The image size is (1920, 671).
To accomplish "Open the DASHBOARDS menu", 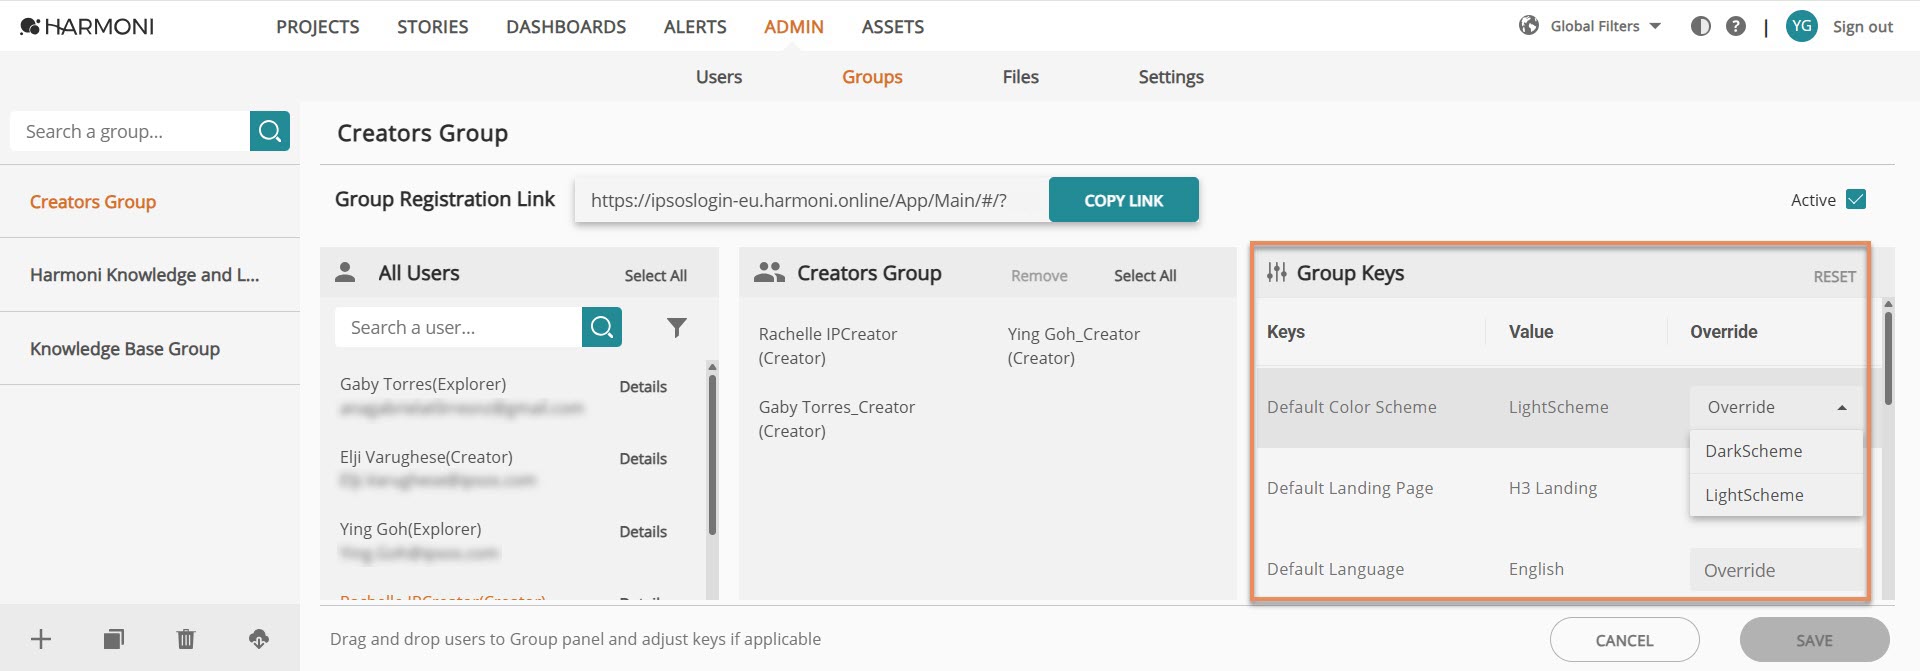I will pyautogui.click(x=566, y=27).
